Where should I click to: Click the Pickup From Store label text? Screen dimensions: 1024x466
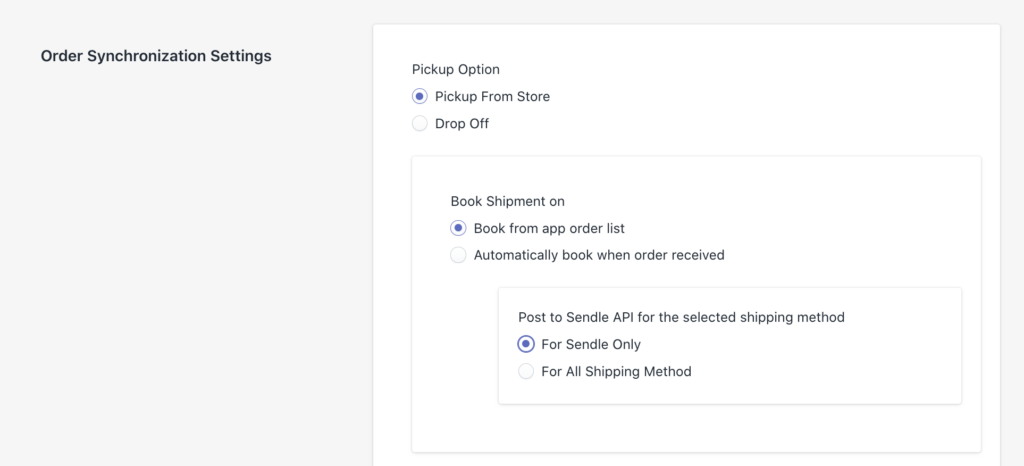tap(492, 97)
